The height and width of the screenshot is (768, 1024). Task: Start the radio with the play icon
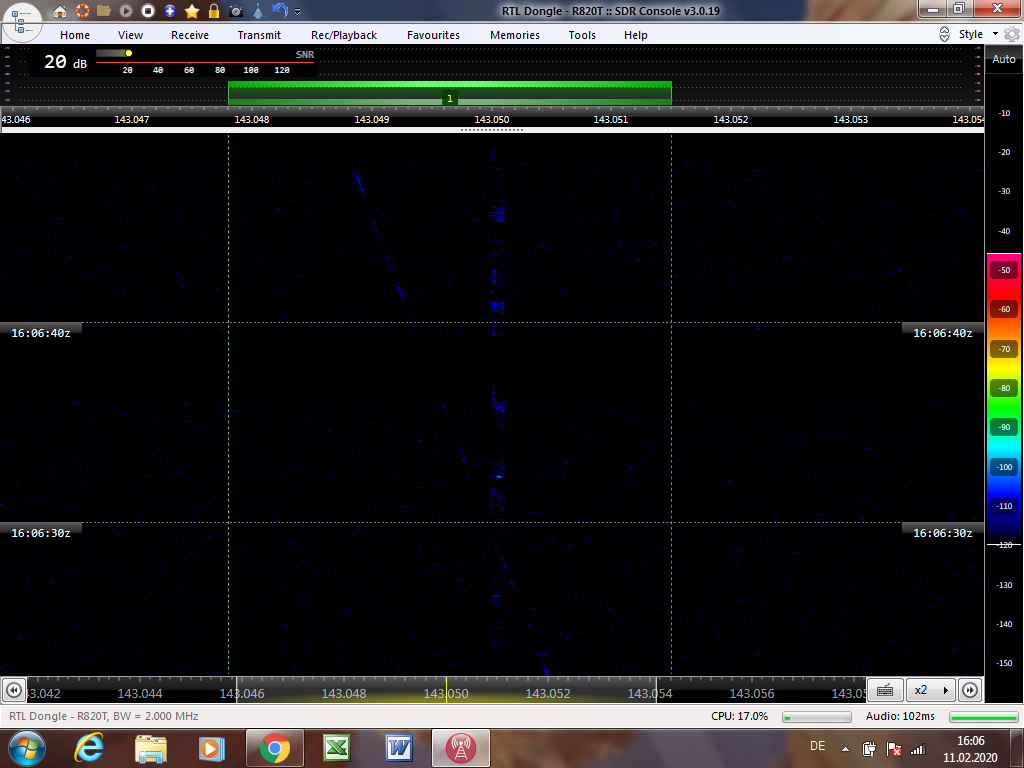pyautogui.click(x=126, y=11)
